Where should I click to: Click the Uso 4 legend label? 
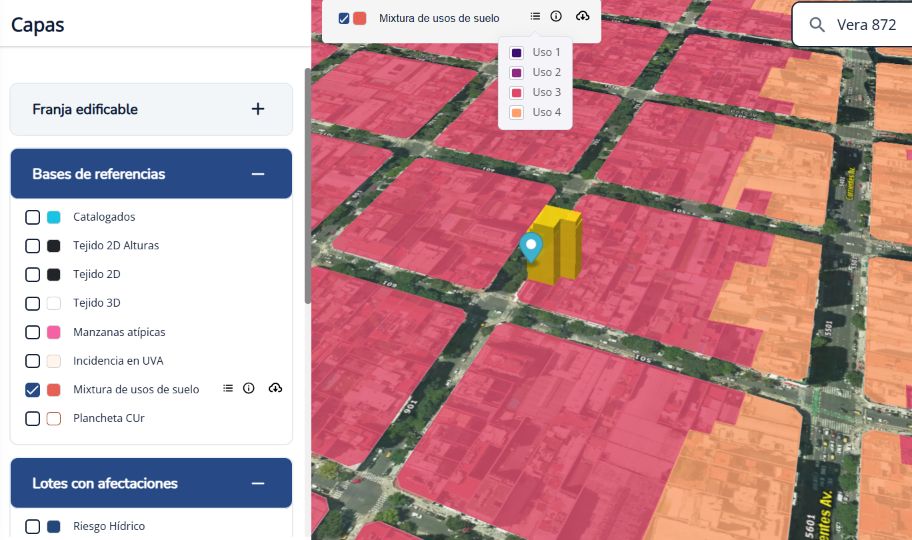click(547, 112)
